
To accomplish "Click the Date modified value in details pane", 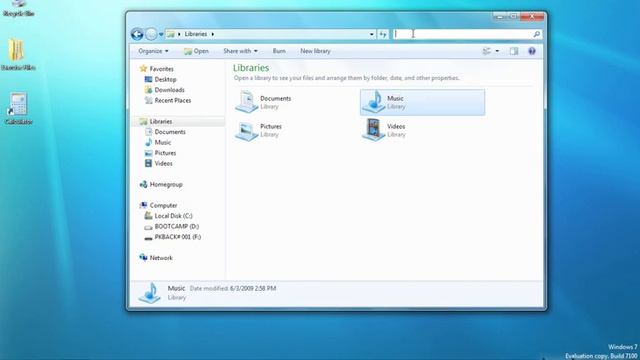I will click(253, 289).
